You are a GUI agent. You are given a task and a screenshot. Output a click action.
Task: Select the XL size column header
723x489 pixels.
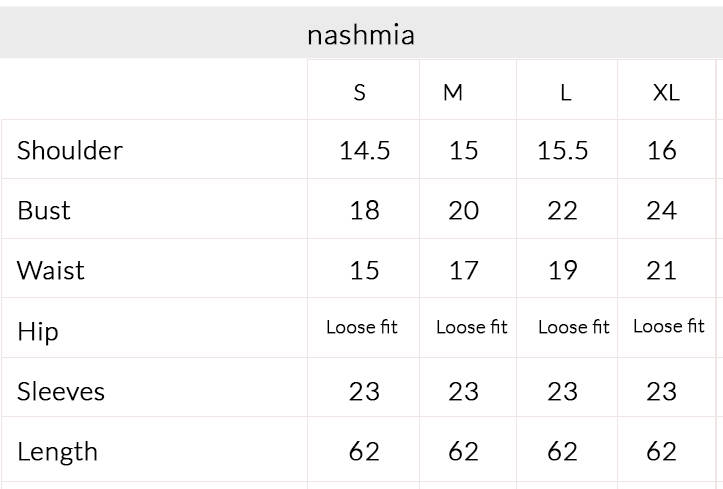tap(666, 93)
